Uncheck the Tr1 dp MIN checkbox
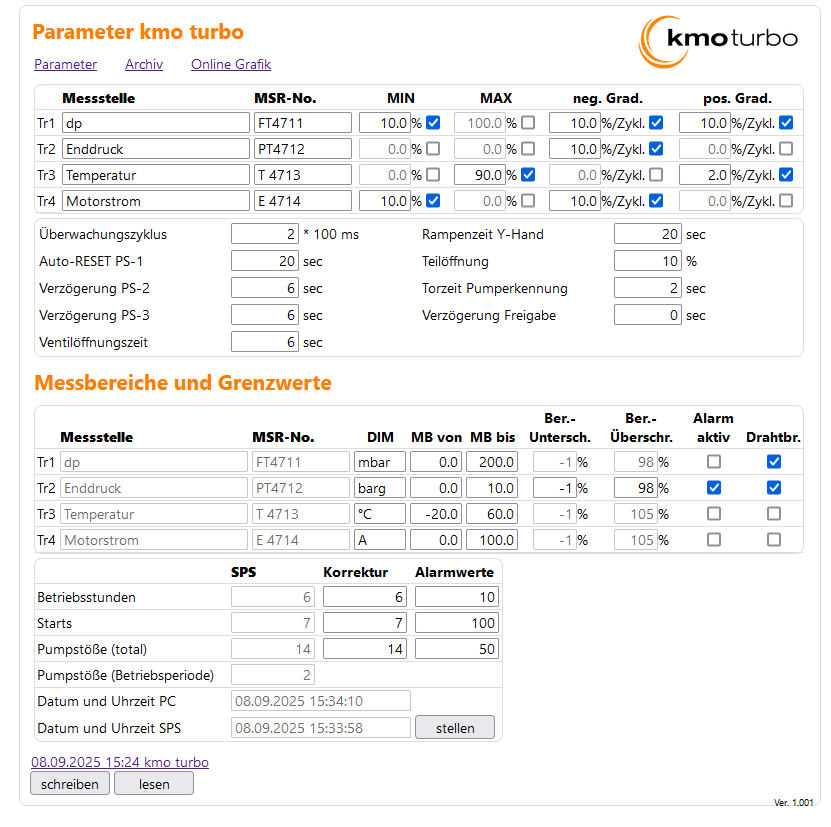This screenshot has width=831, height=827. click(433, 122)
